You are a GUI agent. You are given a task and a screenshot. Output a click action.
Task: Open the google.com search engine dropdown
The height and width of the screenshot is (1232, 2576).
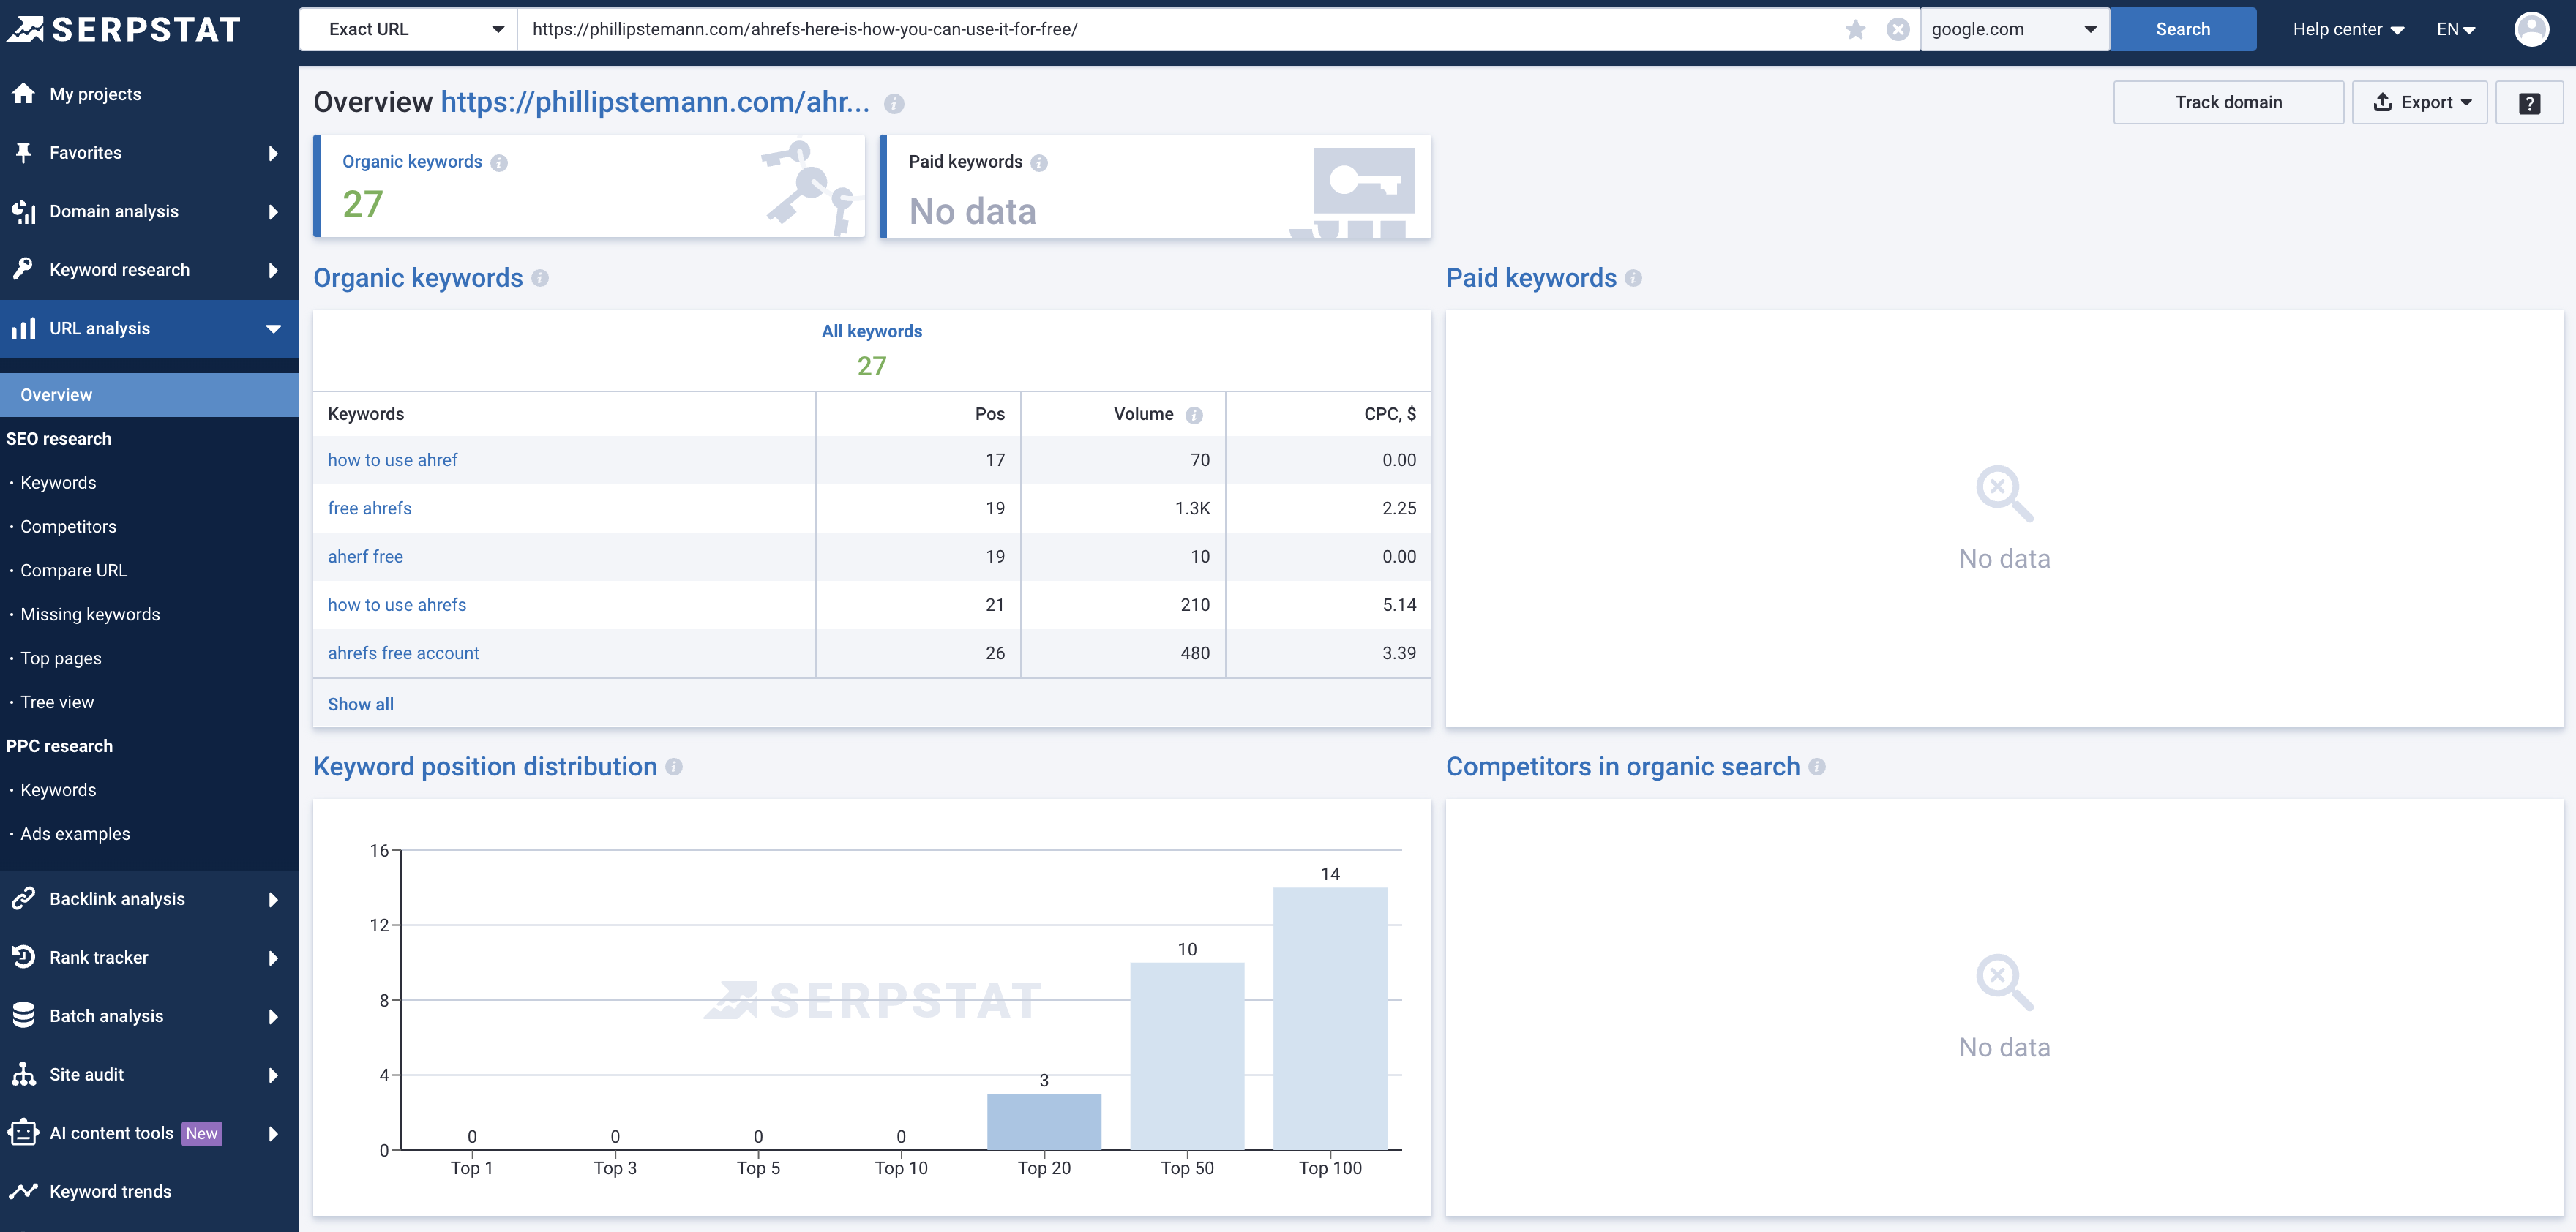(2015, 29)
